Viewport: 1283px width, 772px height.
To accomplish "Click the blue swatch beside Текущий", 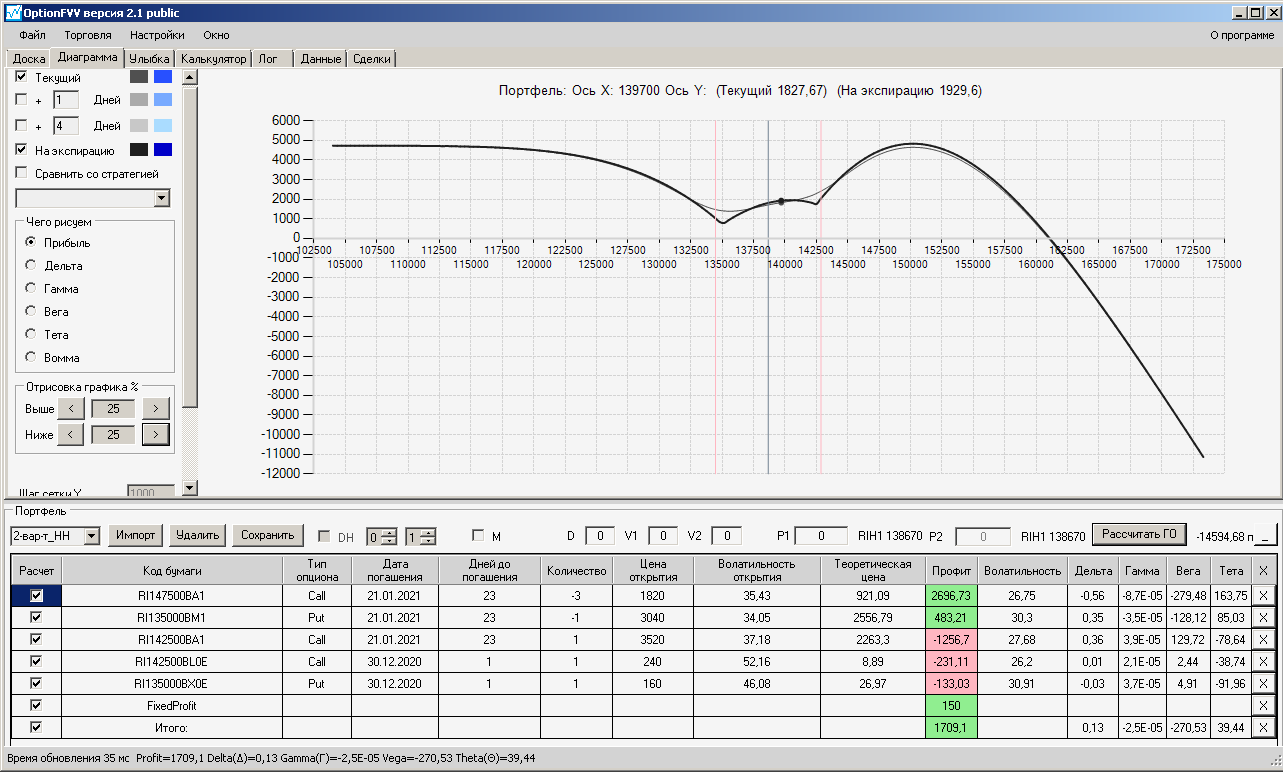I will (x=163, y=77).
